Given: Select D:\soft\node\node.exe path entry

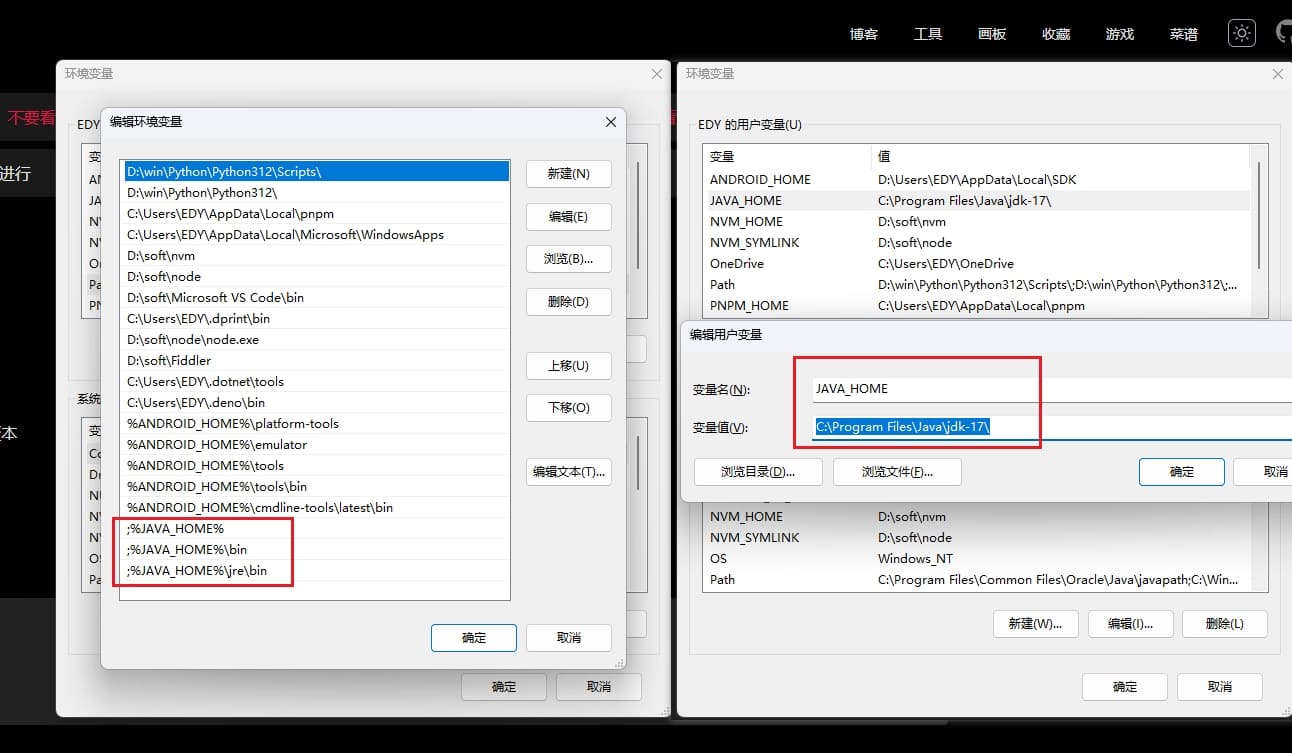Looking at the screenshot, I should click(315, 339).
